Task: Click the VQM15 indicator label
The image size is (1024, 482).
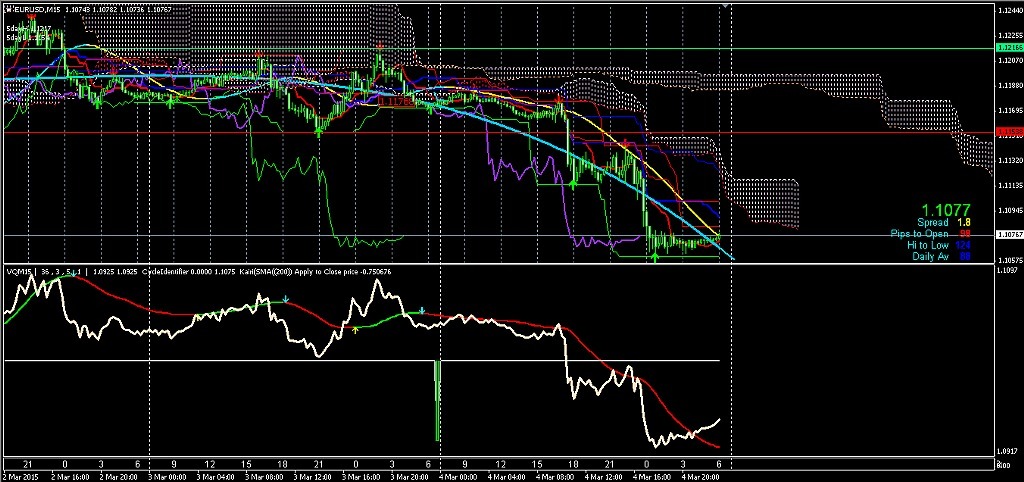Action: [17, 271]
